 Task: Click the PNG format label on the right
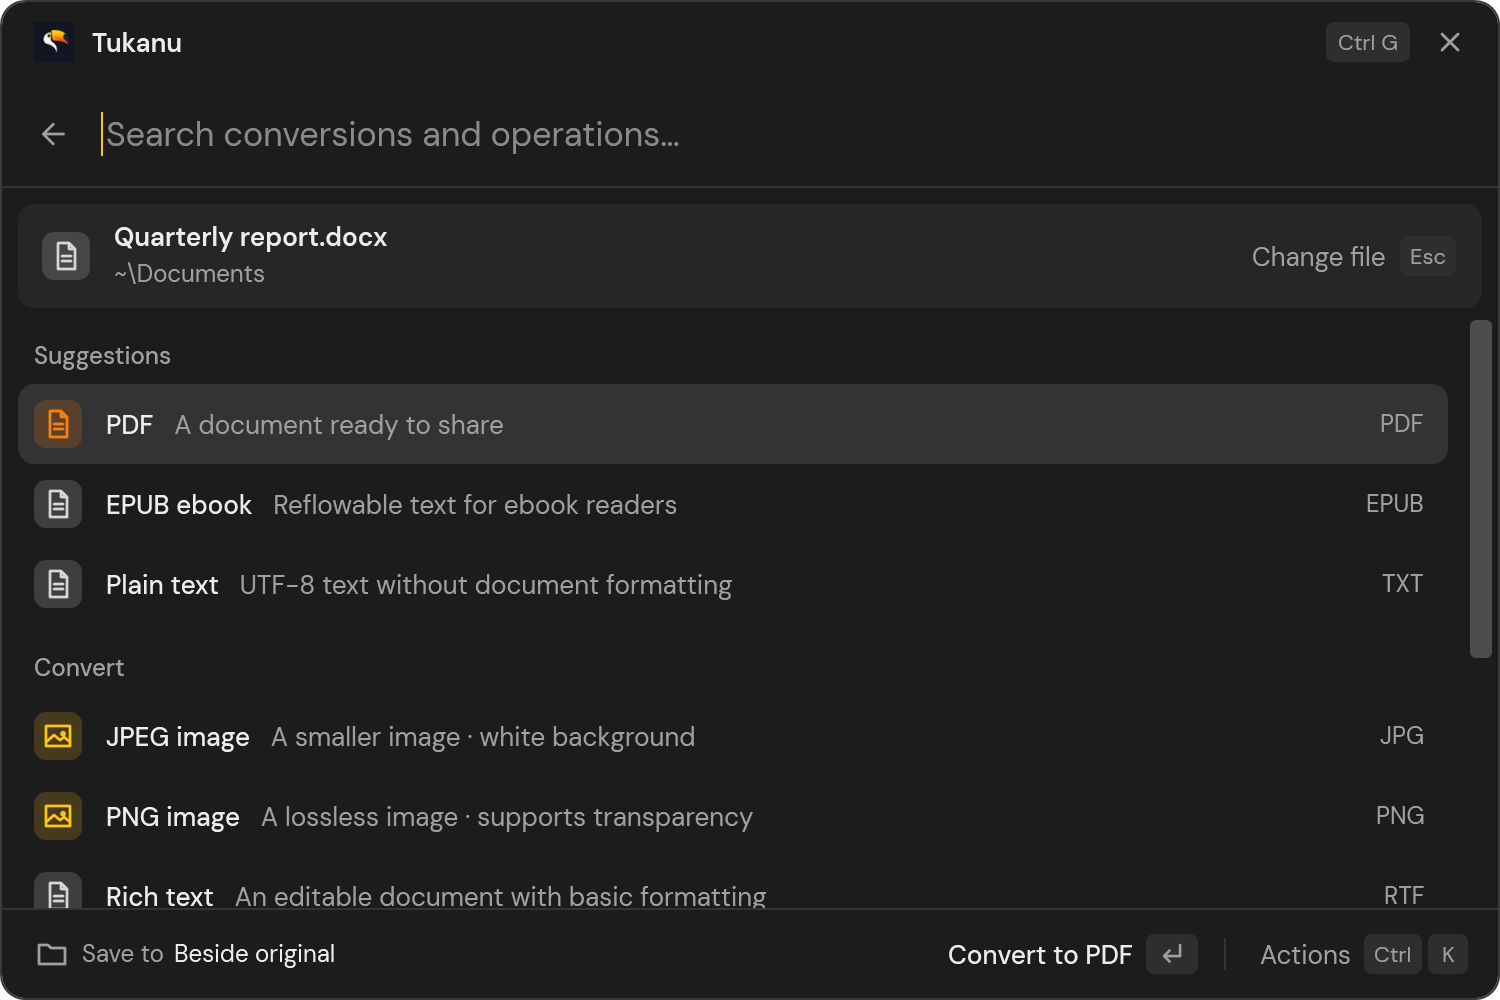pos(1400,816)
